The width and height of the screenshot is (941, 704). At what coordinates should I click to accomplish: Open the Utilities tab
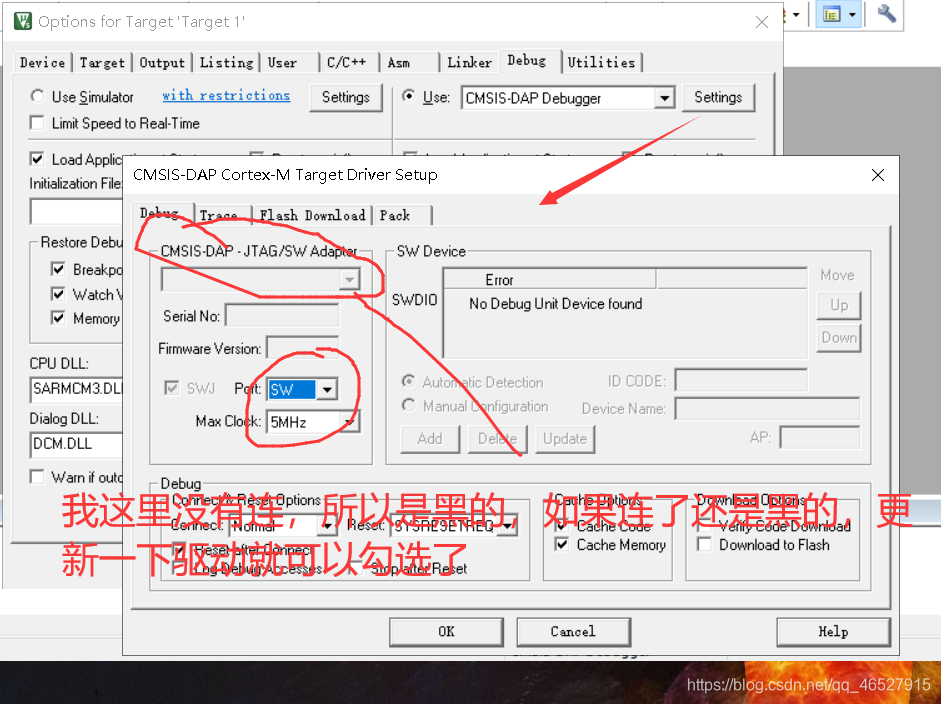coord(601,62)
